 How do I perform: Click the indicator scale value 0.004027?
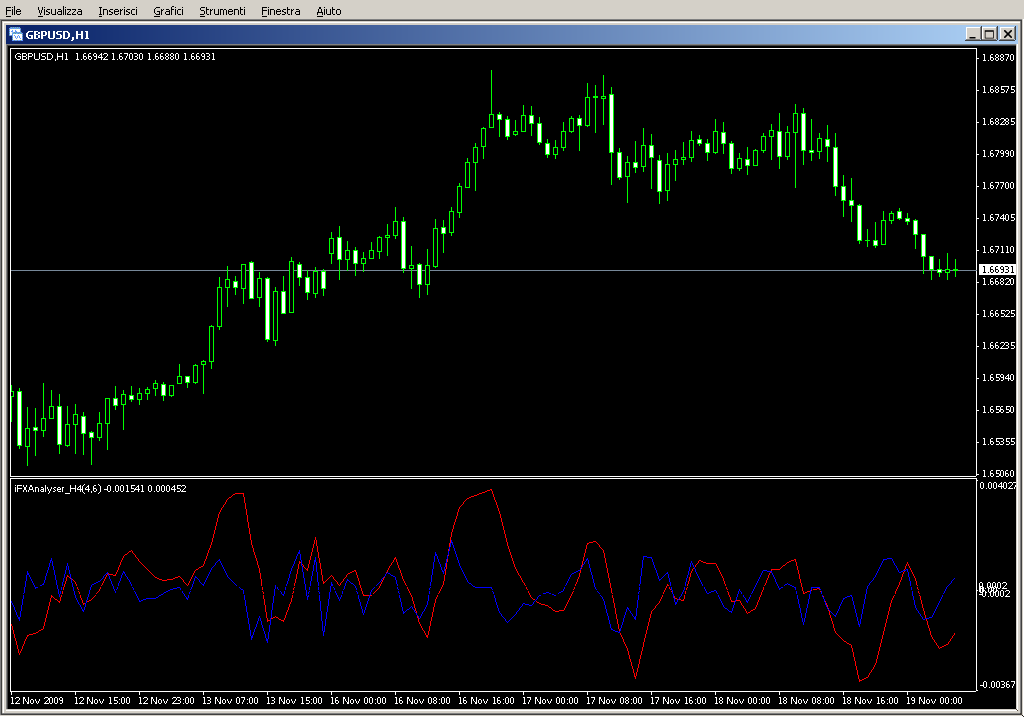(x=998, y=485)
